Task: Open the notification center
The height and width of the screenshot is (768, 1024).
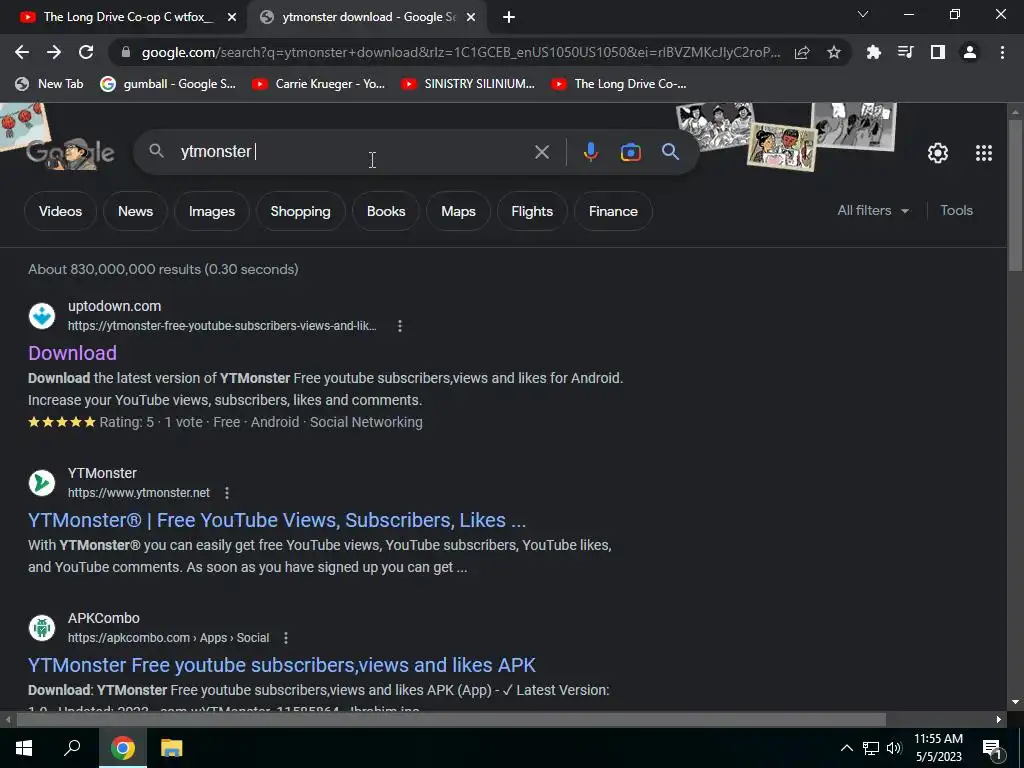Action: [992, 749]
